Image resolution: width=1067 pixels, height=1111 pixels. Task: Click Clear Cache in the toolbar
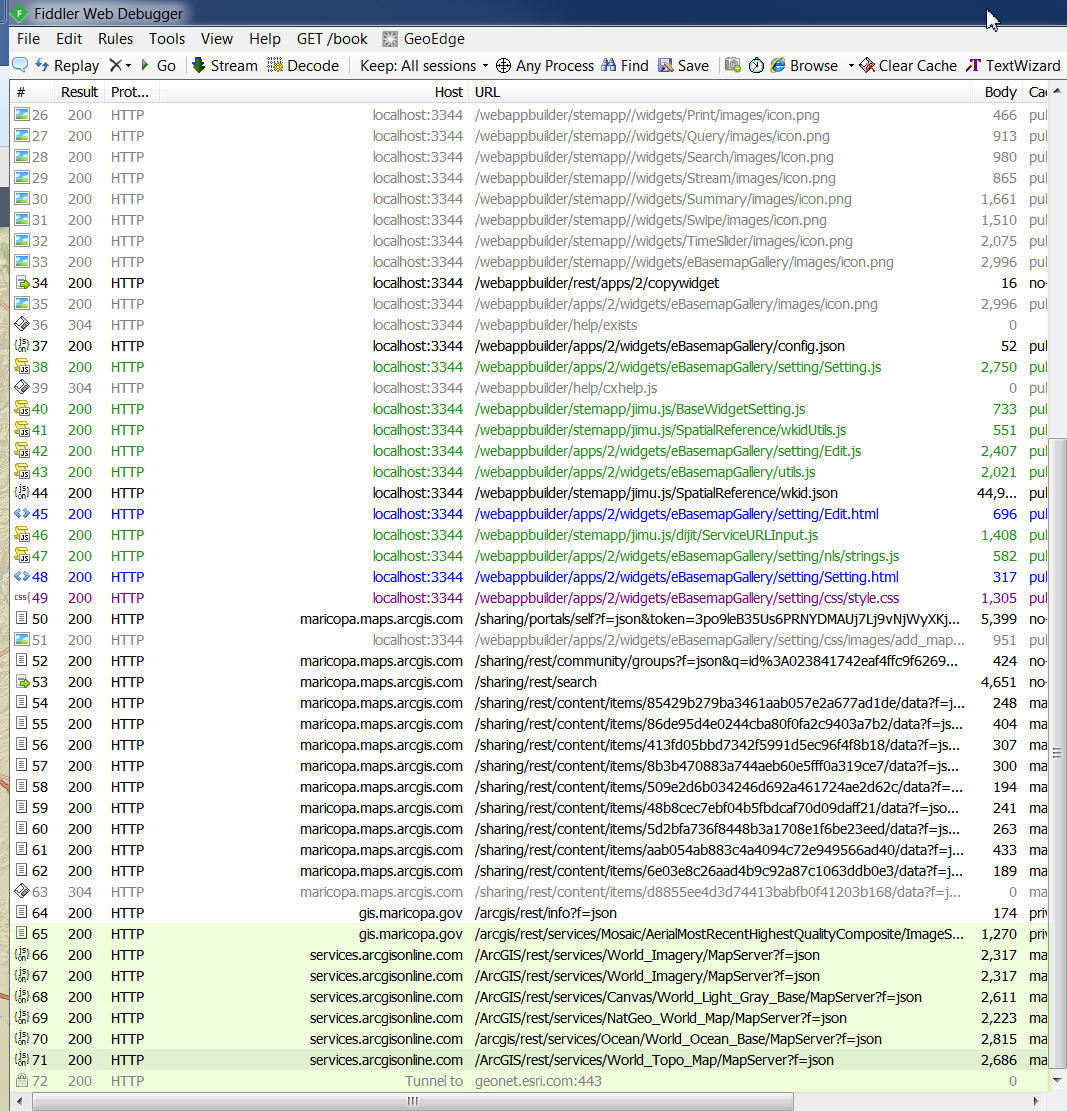(x=908, y=65)
